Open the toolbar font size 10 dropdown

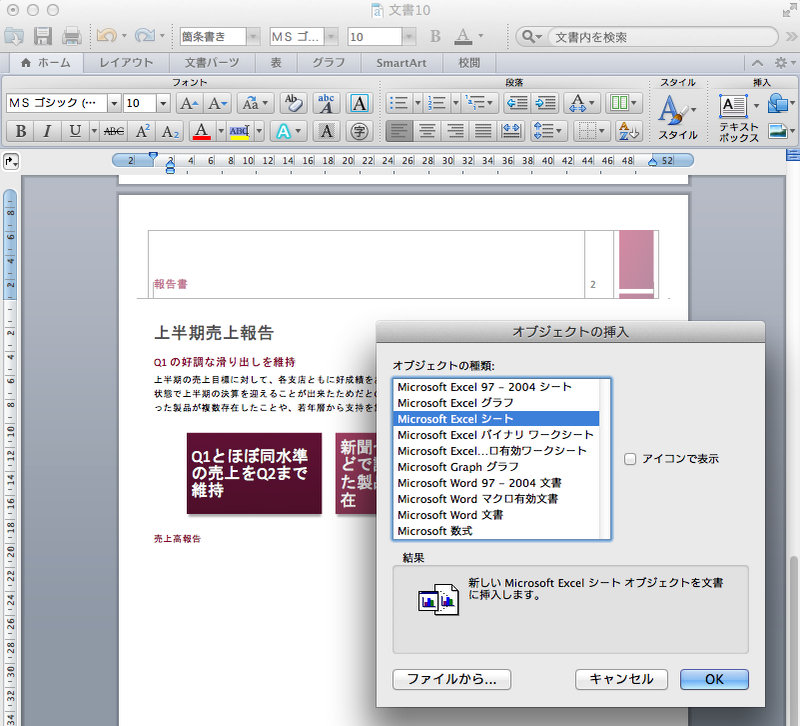tap(409, 37)
